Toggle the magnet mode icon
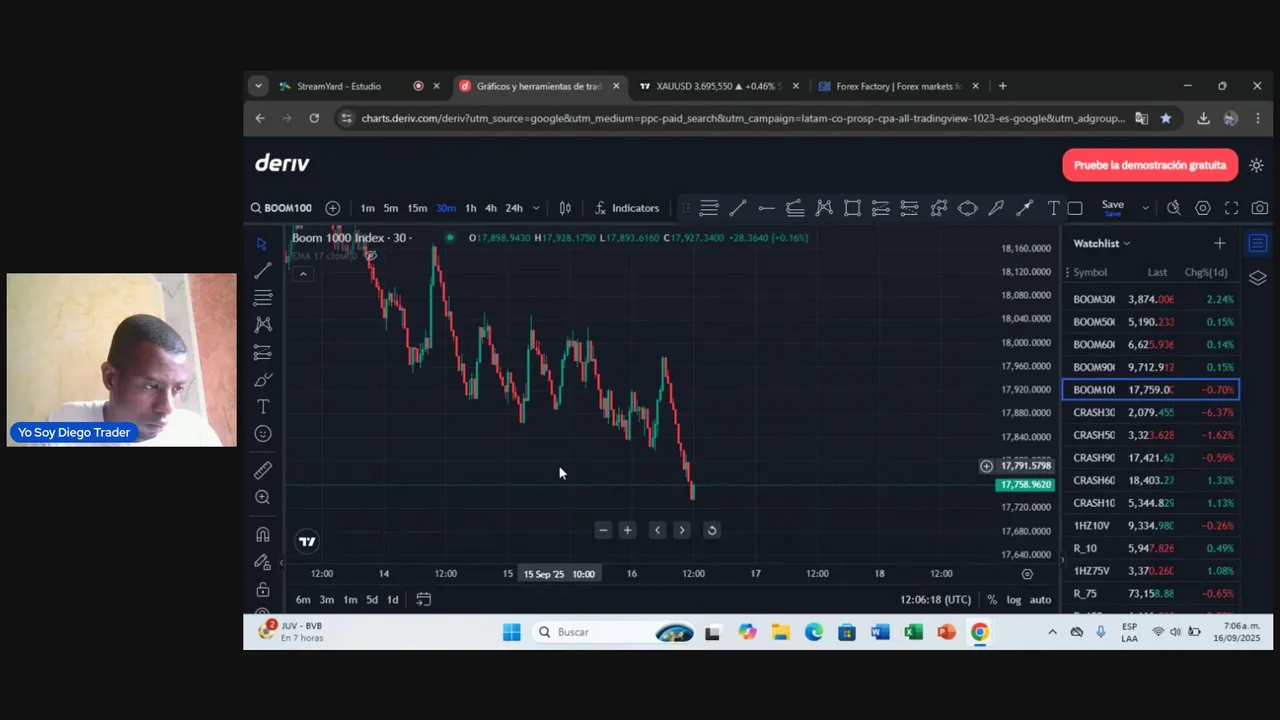Viewport: 1280px width, 720px height. click(263, 534)
